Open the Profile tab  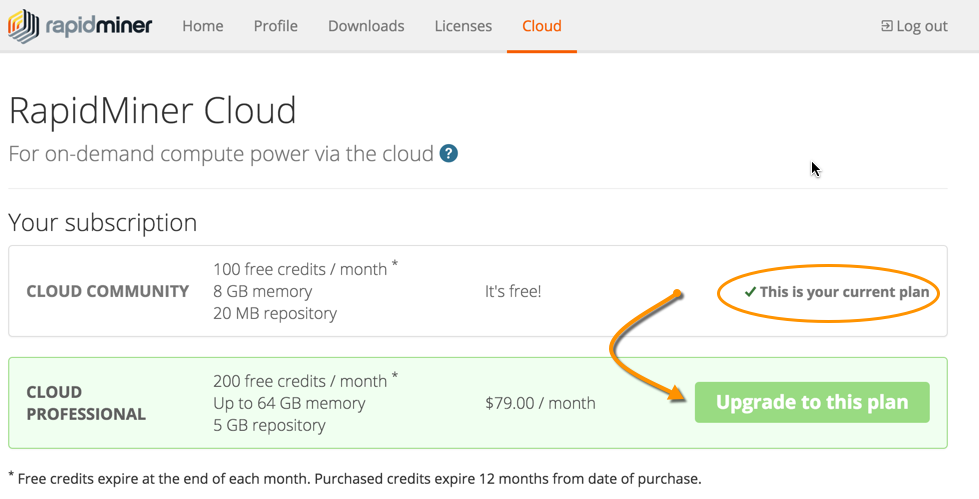coord(276,26)
